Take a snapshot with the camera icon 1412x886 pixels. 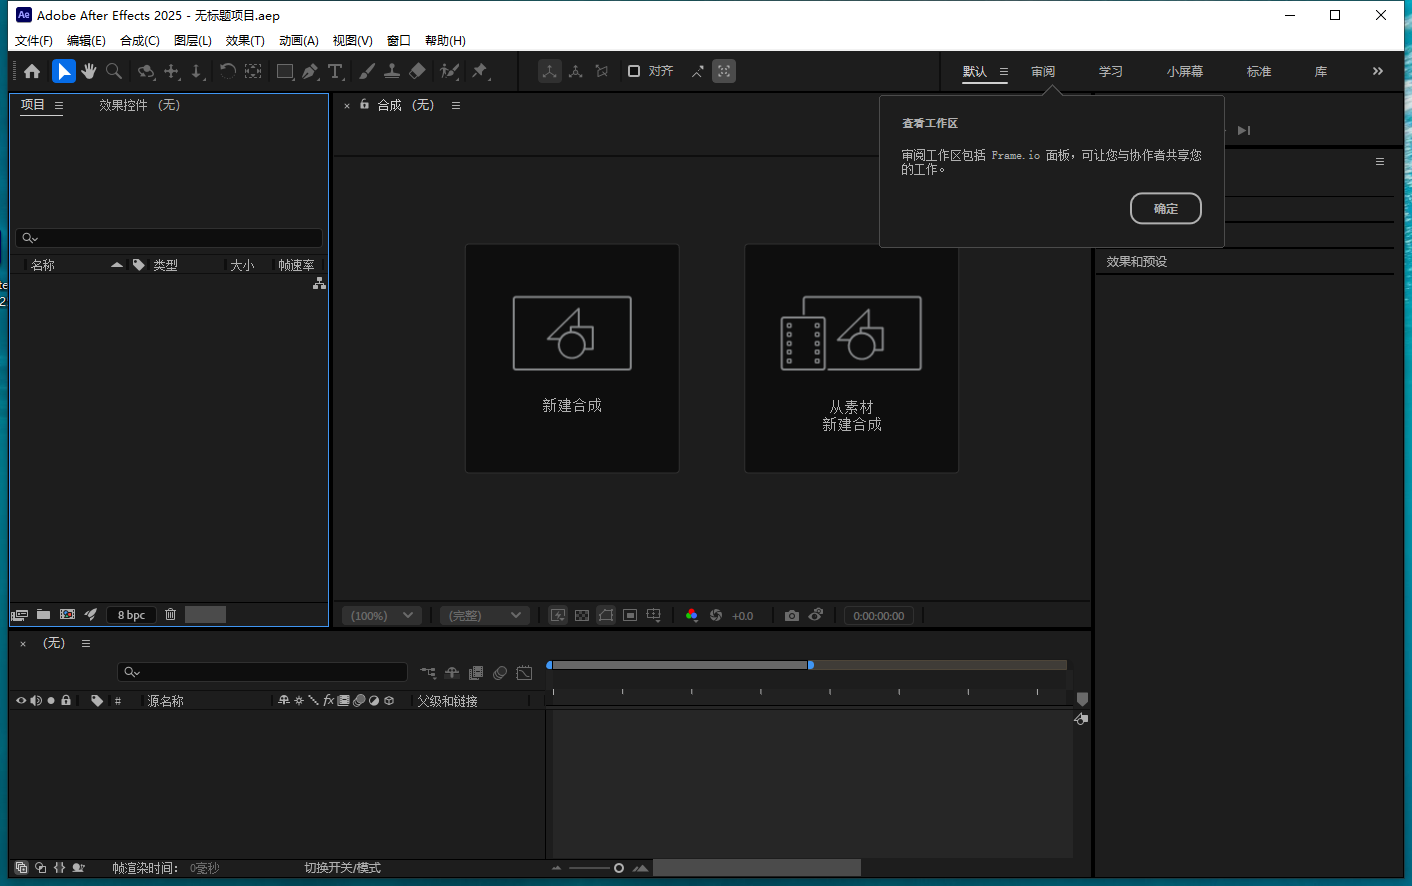[x=792, y=616]
